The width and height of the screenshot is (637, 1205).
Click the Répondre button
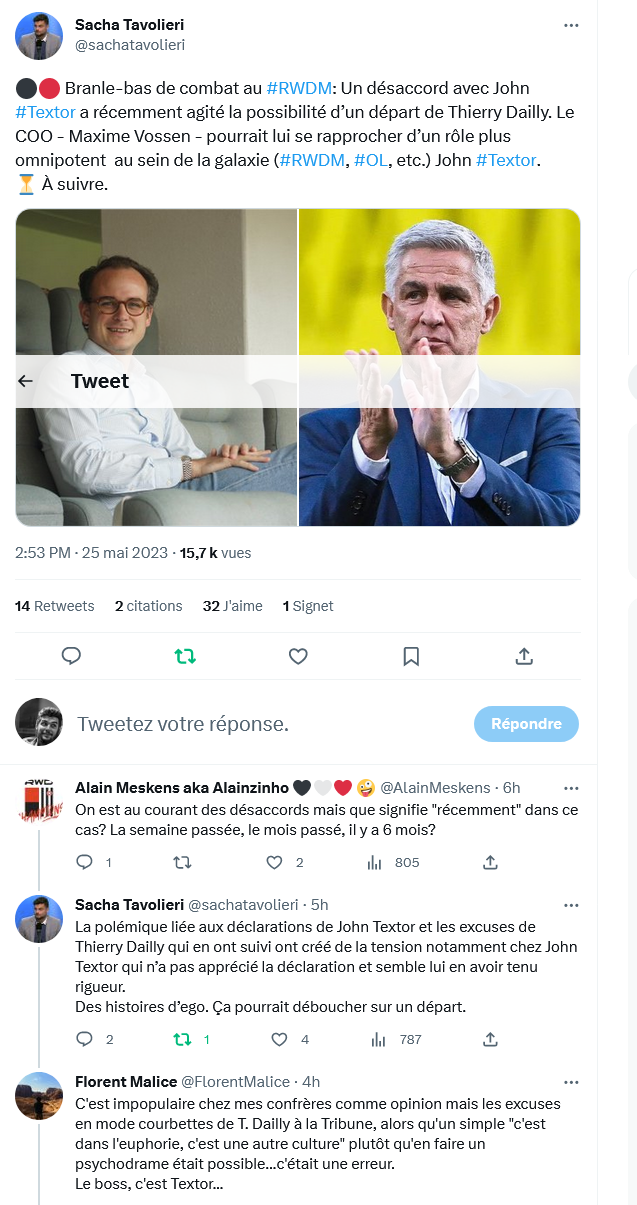coord(526,724)
